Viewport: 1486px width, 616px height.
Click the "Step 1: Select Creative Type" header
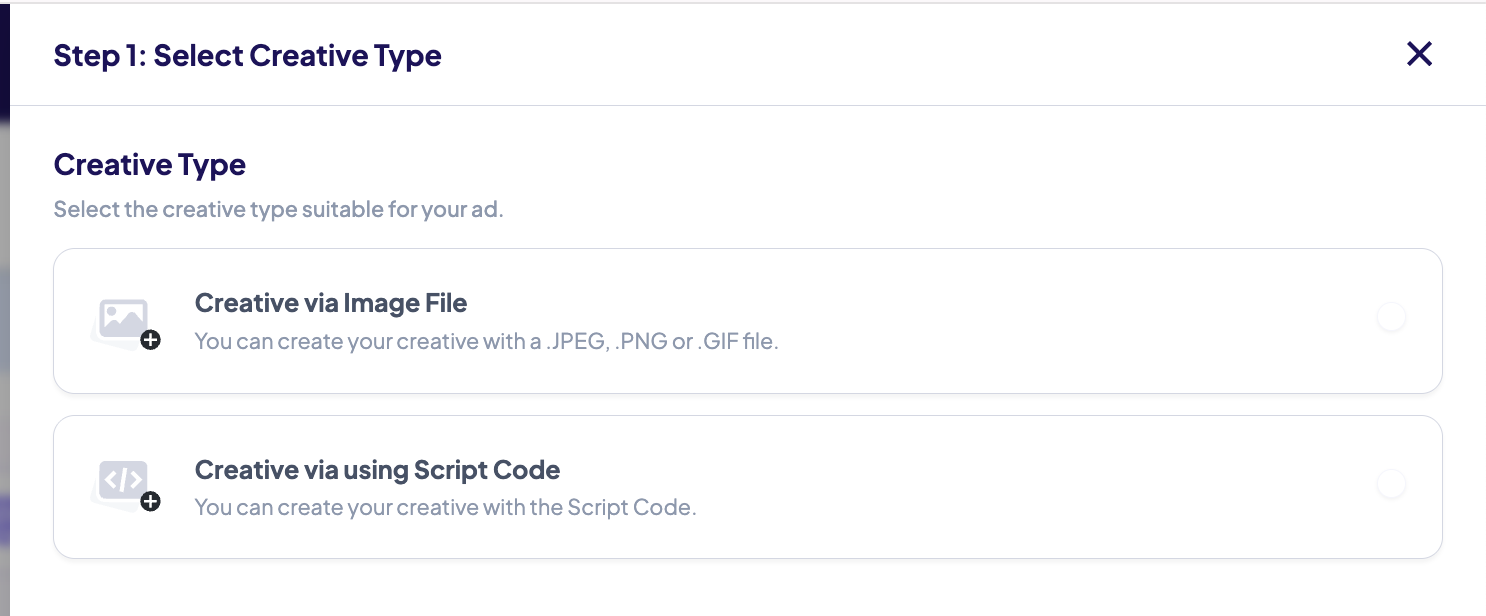(x=247, y=55)
